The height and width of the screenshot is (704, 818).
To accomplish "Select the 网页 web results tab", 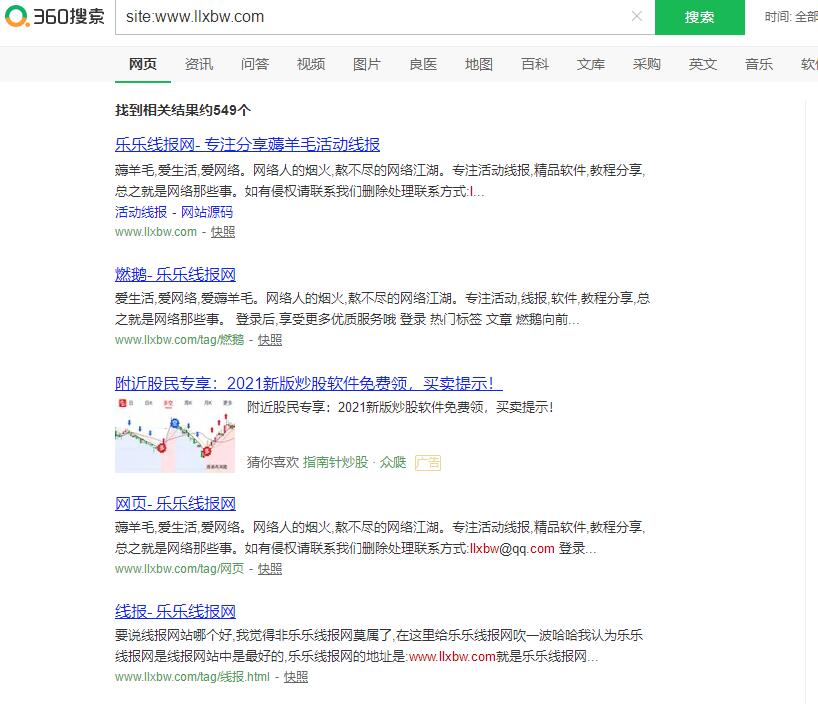I will 143,64.
